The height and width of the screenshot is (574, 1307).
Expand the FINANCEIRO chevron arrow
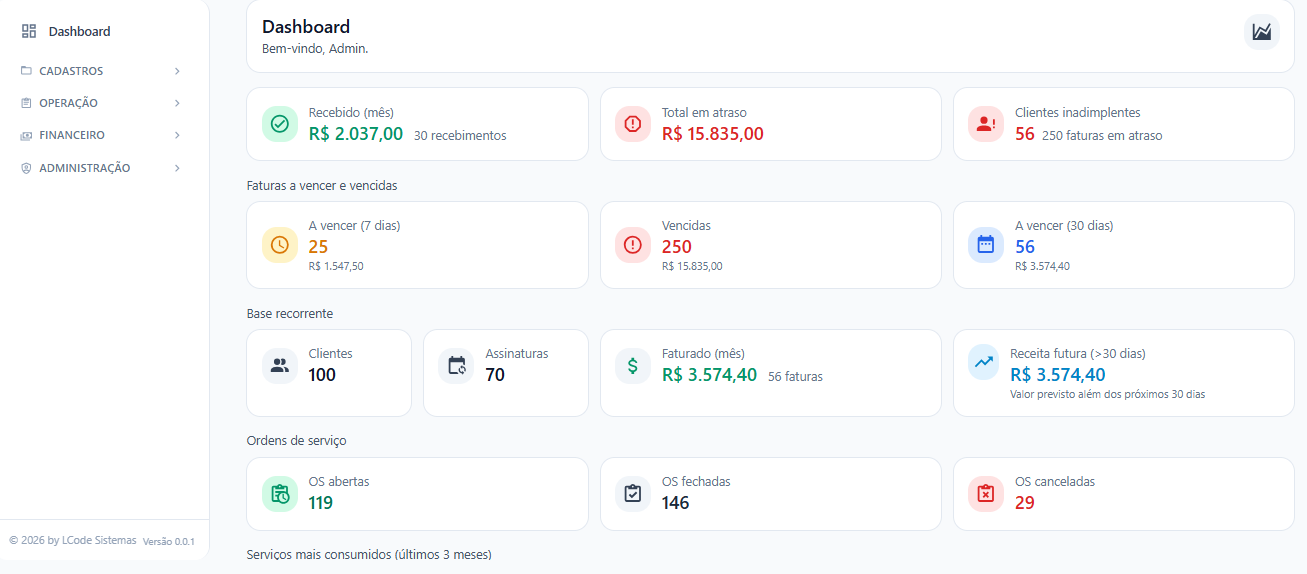tap(177, 135)
